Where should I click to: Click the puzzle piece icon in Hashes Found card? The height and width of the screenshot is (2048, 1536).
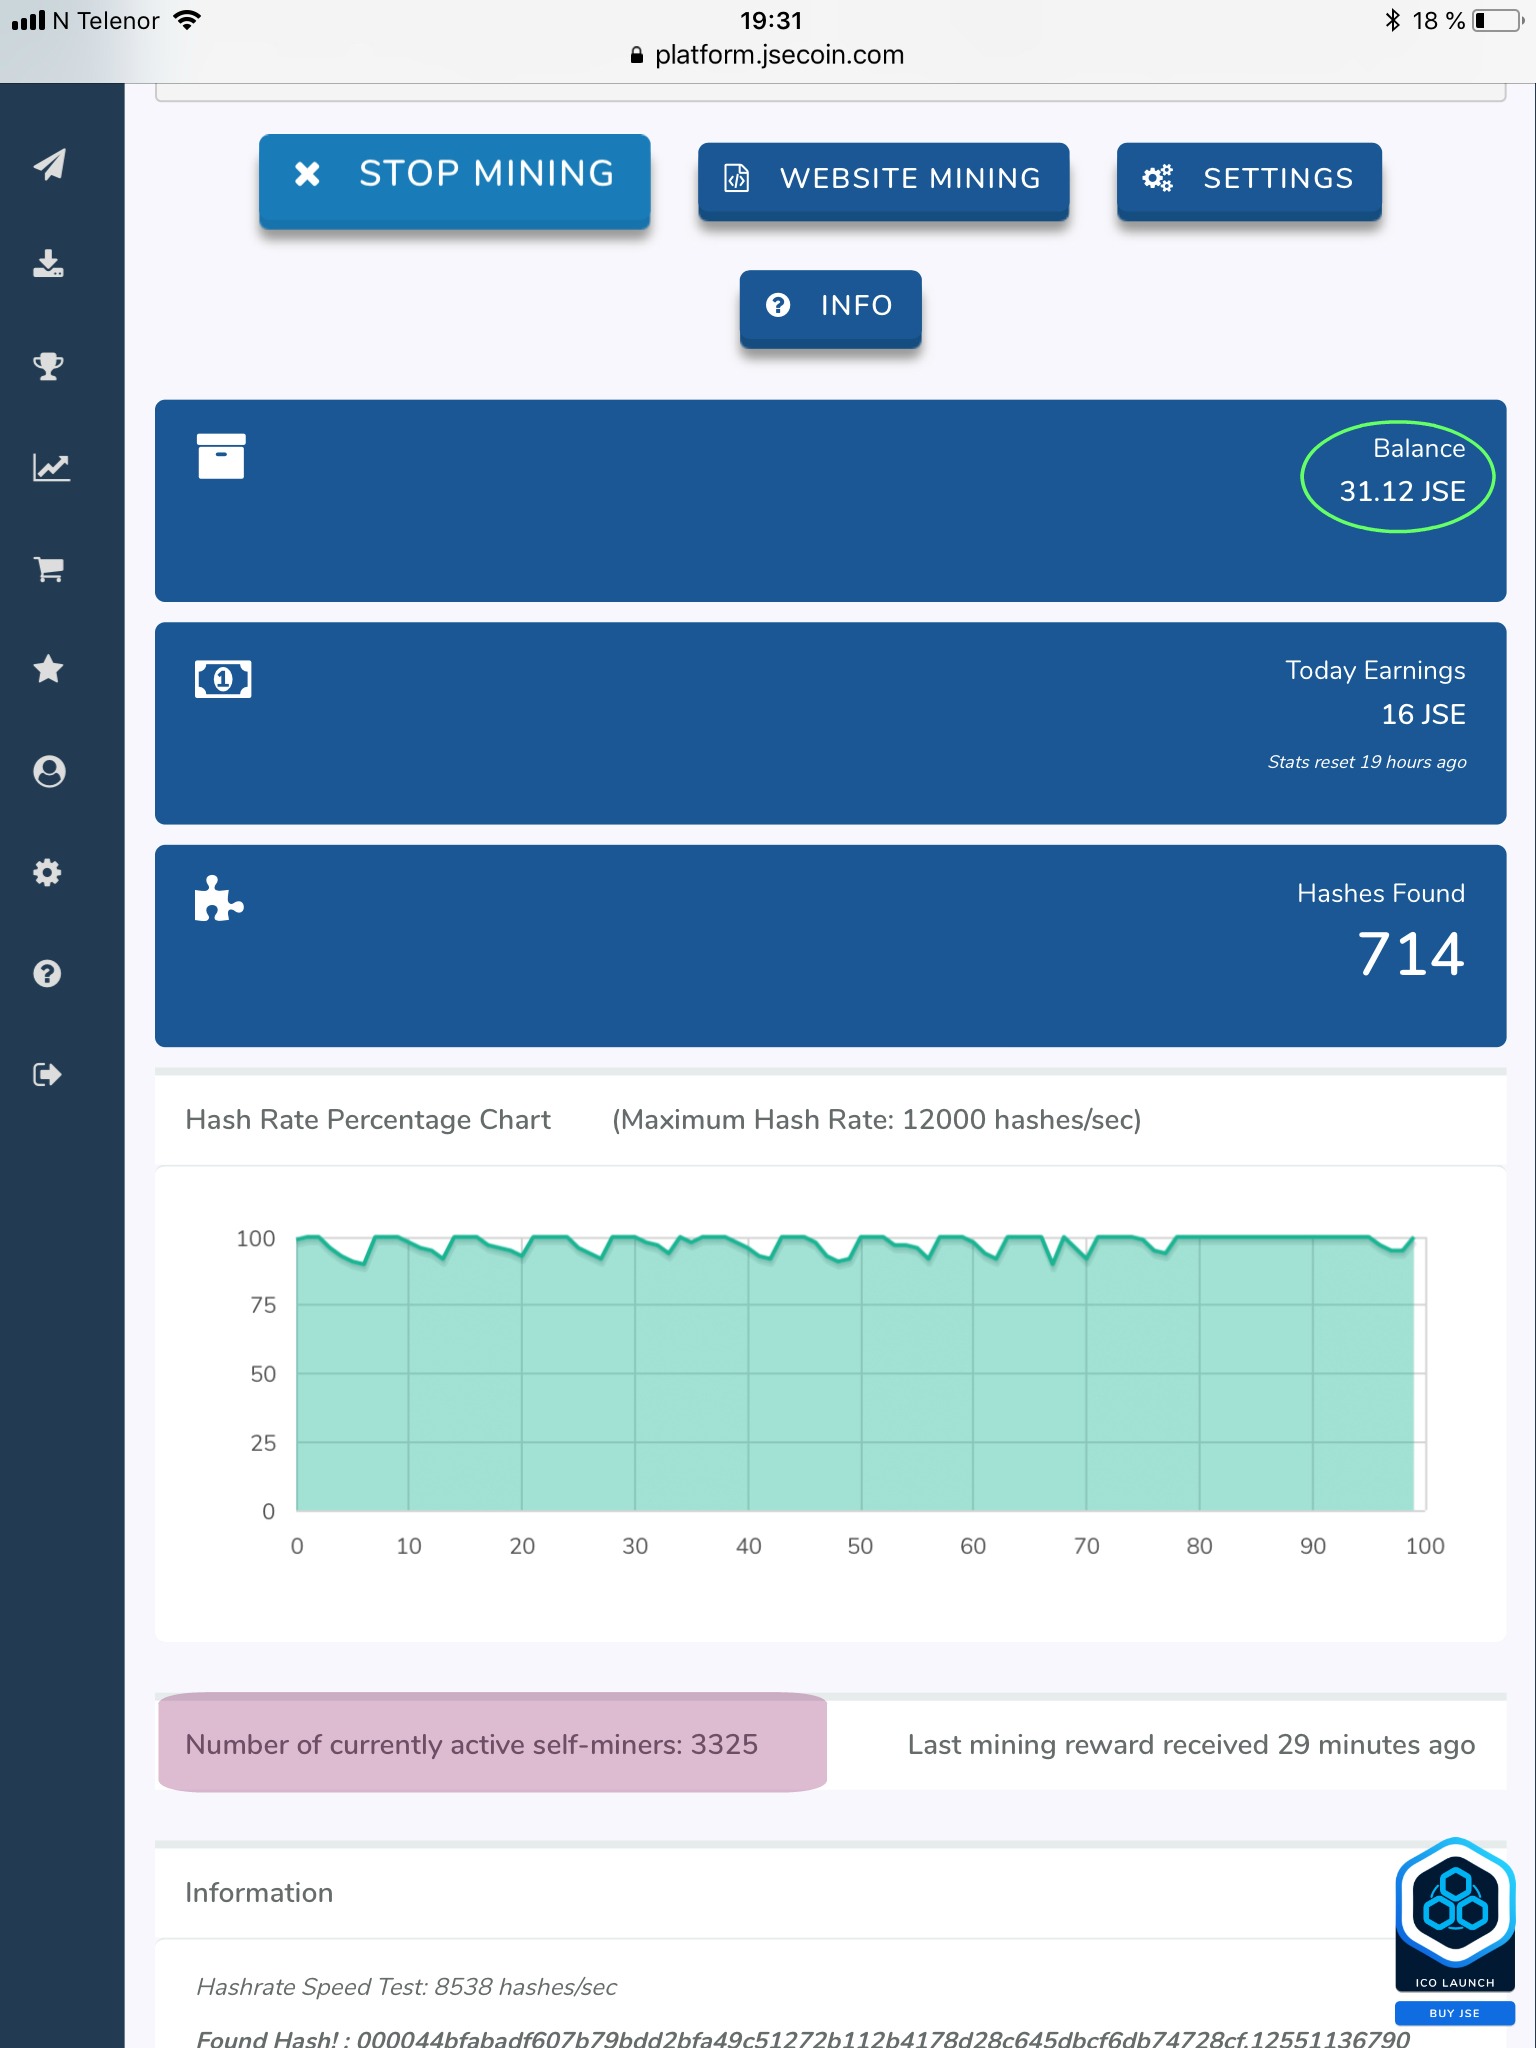pos(219,898)
